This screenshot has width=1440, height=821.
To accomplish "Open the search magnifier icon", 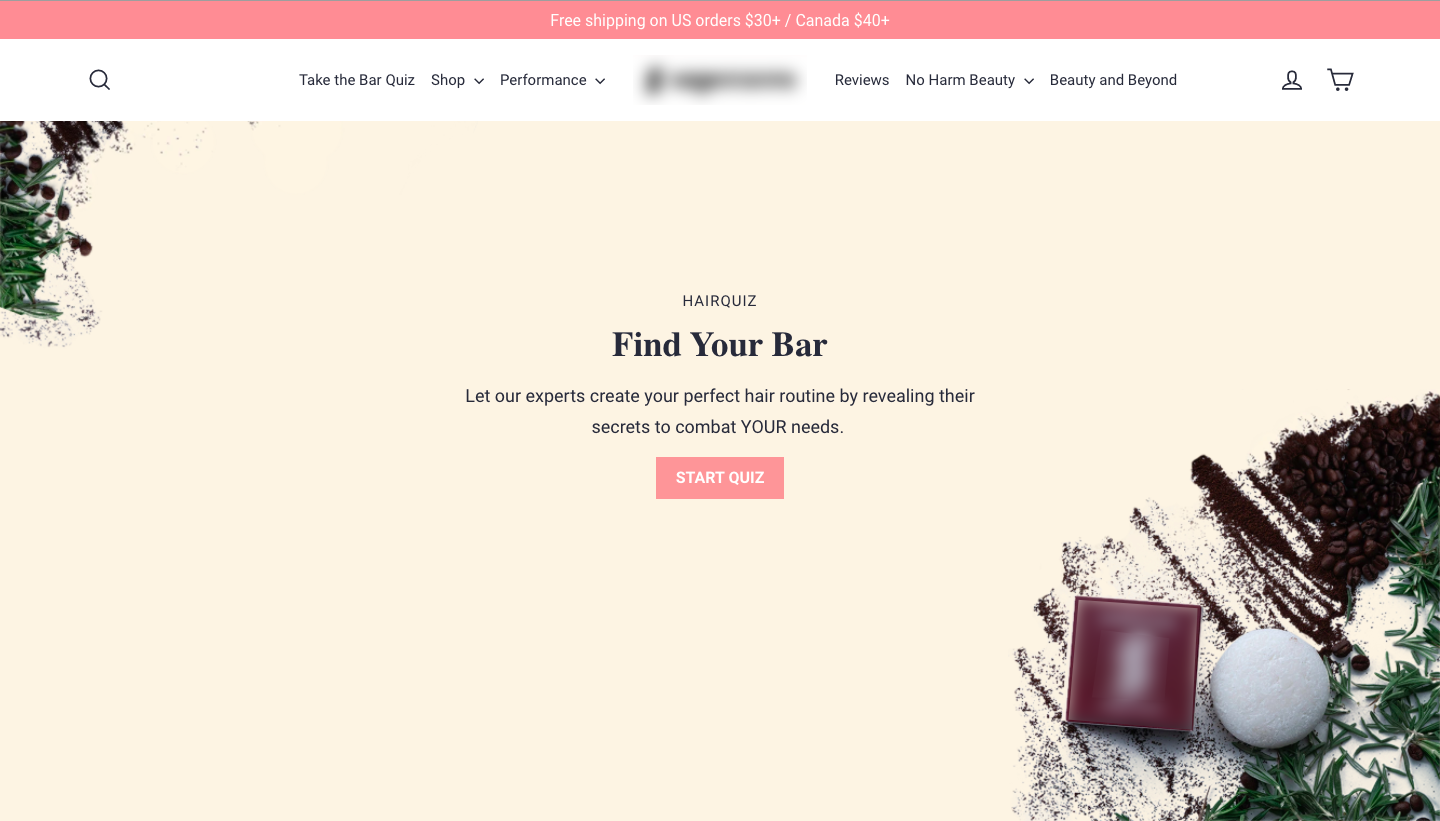I will pyautogui.click(x=100, y=80).
